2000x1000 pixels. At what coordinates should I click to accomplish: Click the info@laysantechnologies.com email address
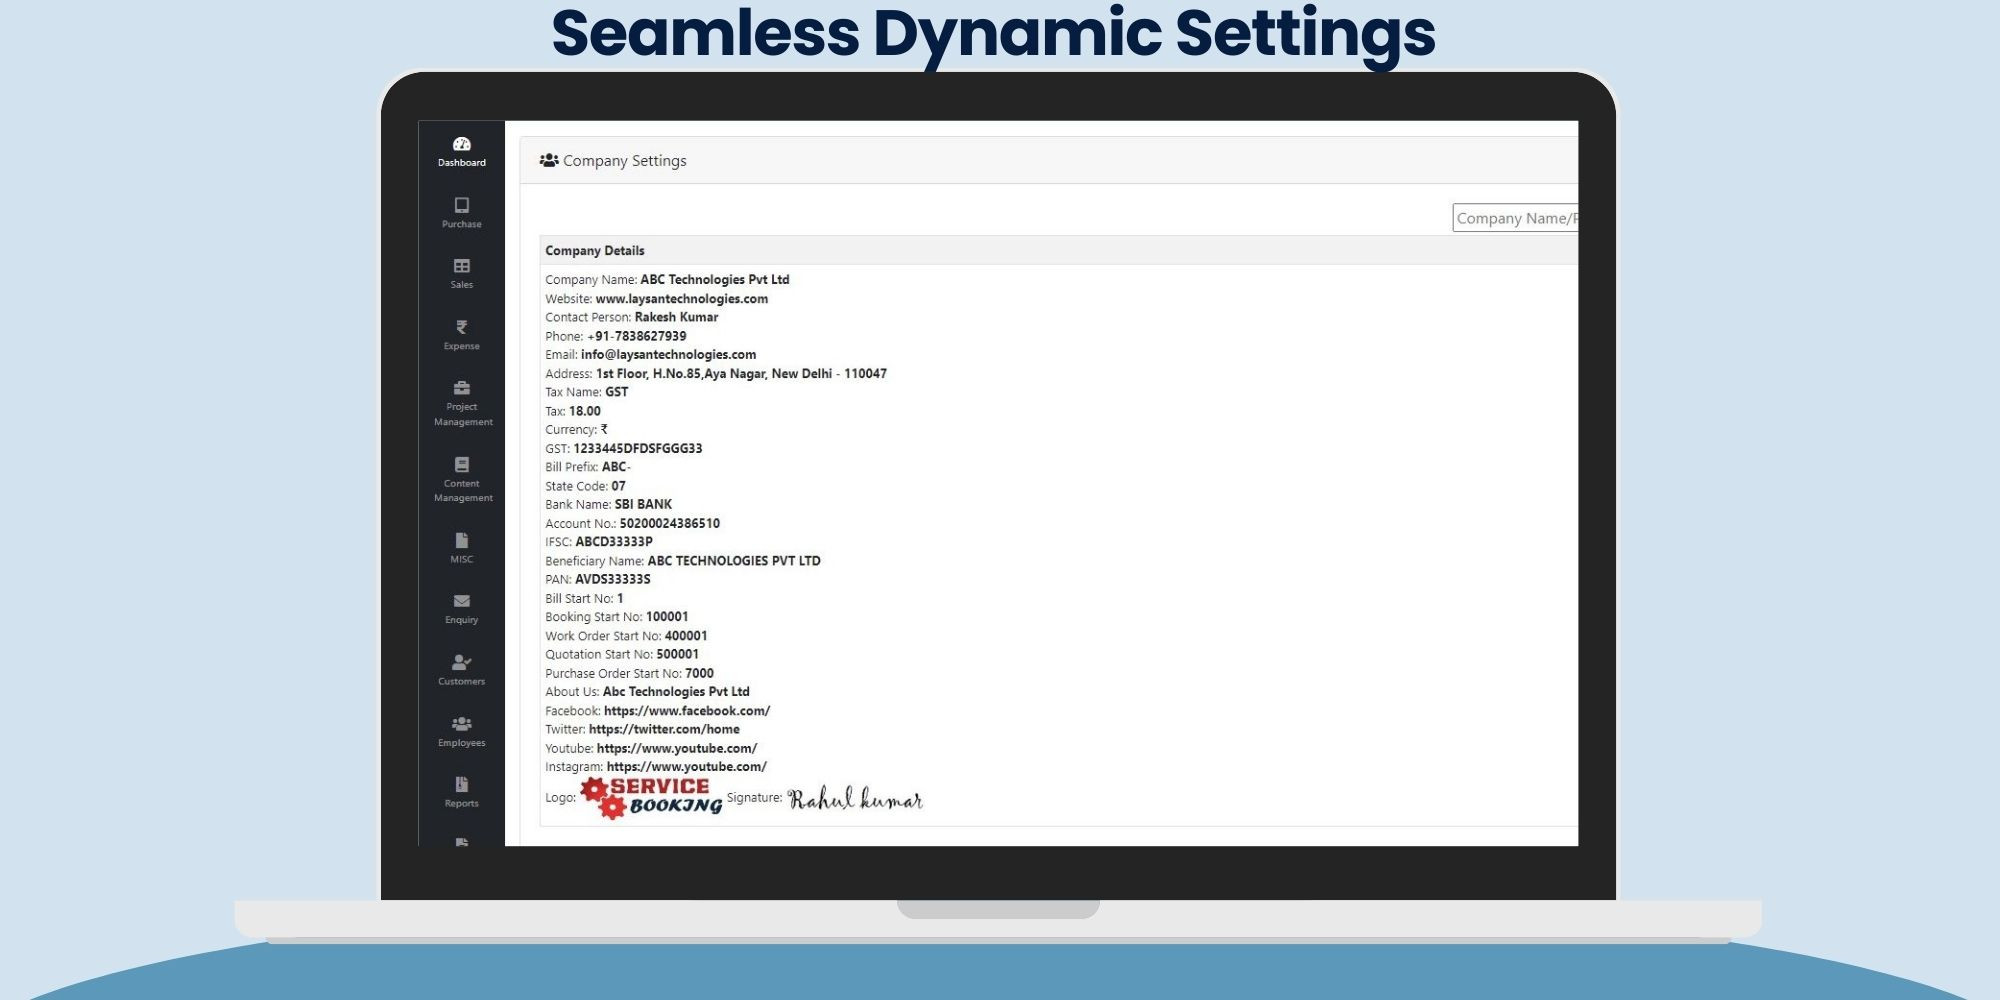[x=668, y=355]
